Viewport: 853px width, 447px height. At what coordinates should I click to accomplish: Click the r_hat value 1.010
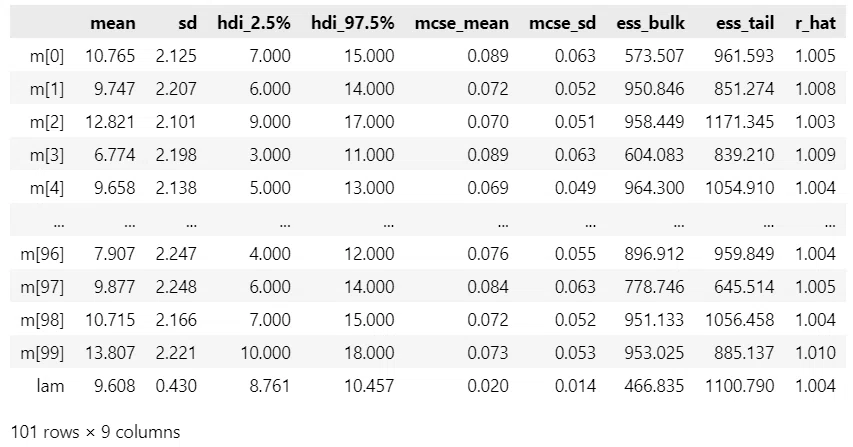(815, 353)
